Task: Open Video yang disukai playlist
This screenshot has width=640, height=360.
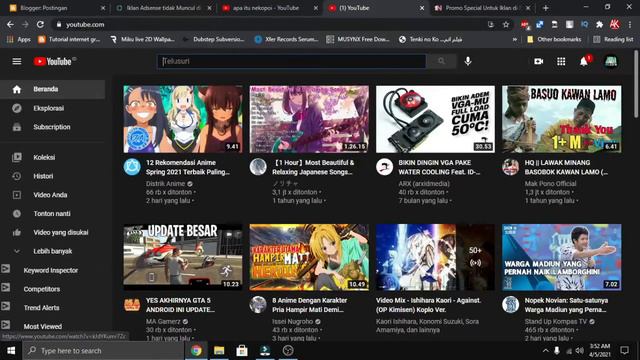Action: [x=53, y=232]
